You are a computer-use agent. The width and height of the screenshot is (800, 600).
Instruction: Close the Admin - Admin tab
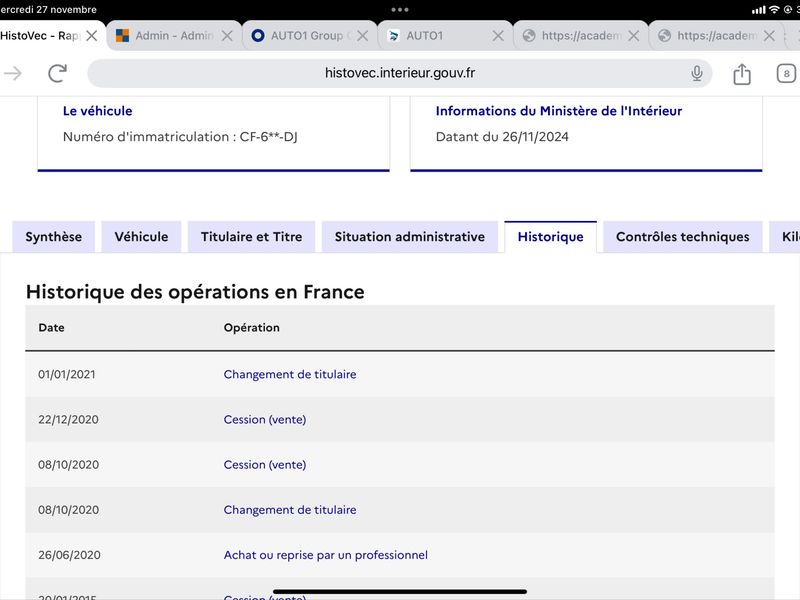(x=228, y=36)
